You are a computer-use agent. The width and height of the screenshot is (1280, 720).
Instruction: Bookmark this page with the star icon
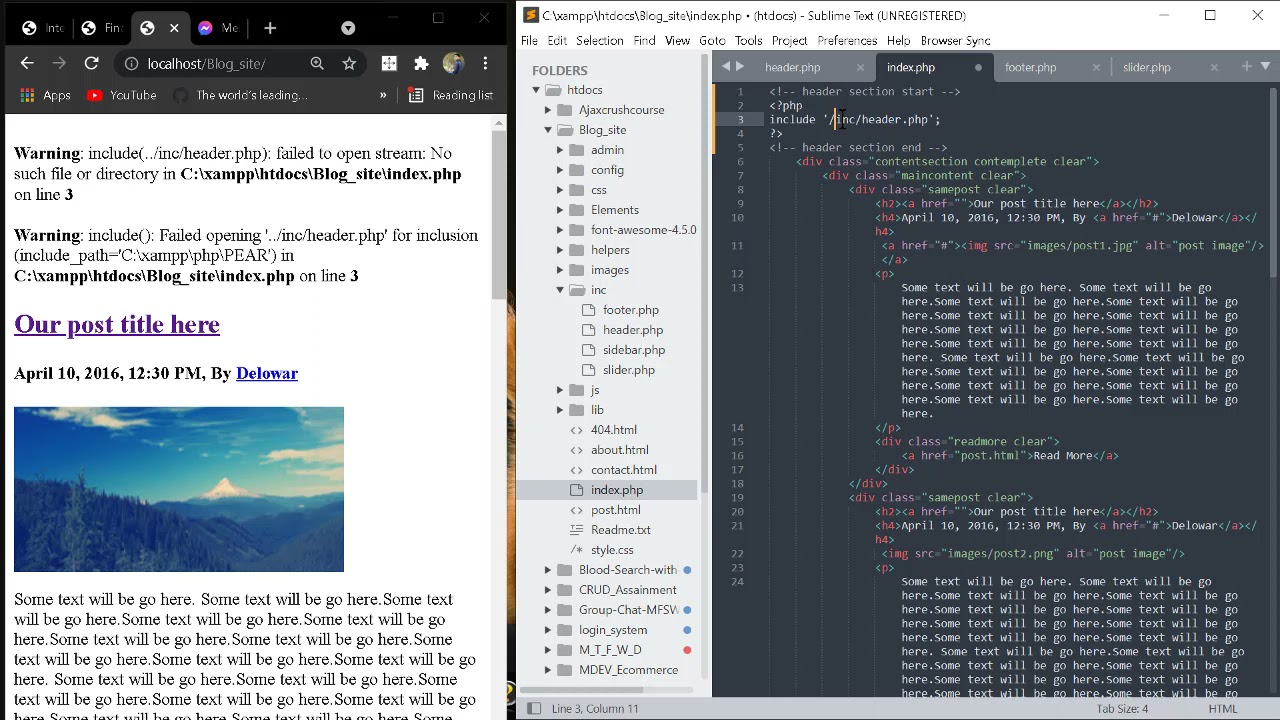click(x=349, y=64)
